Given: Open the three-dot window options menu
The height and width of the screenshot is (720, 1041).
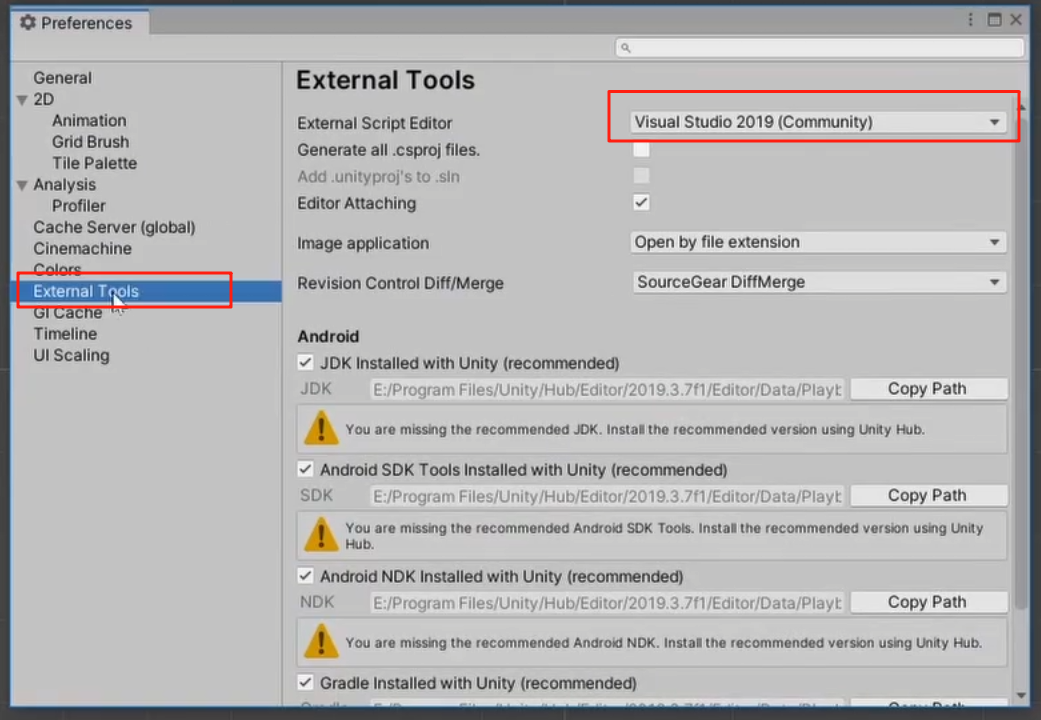Looking at the screenshot, I should 971,20.
